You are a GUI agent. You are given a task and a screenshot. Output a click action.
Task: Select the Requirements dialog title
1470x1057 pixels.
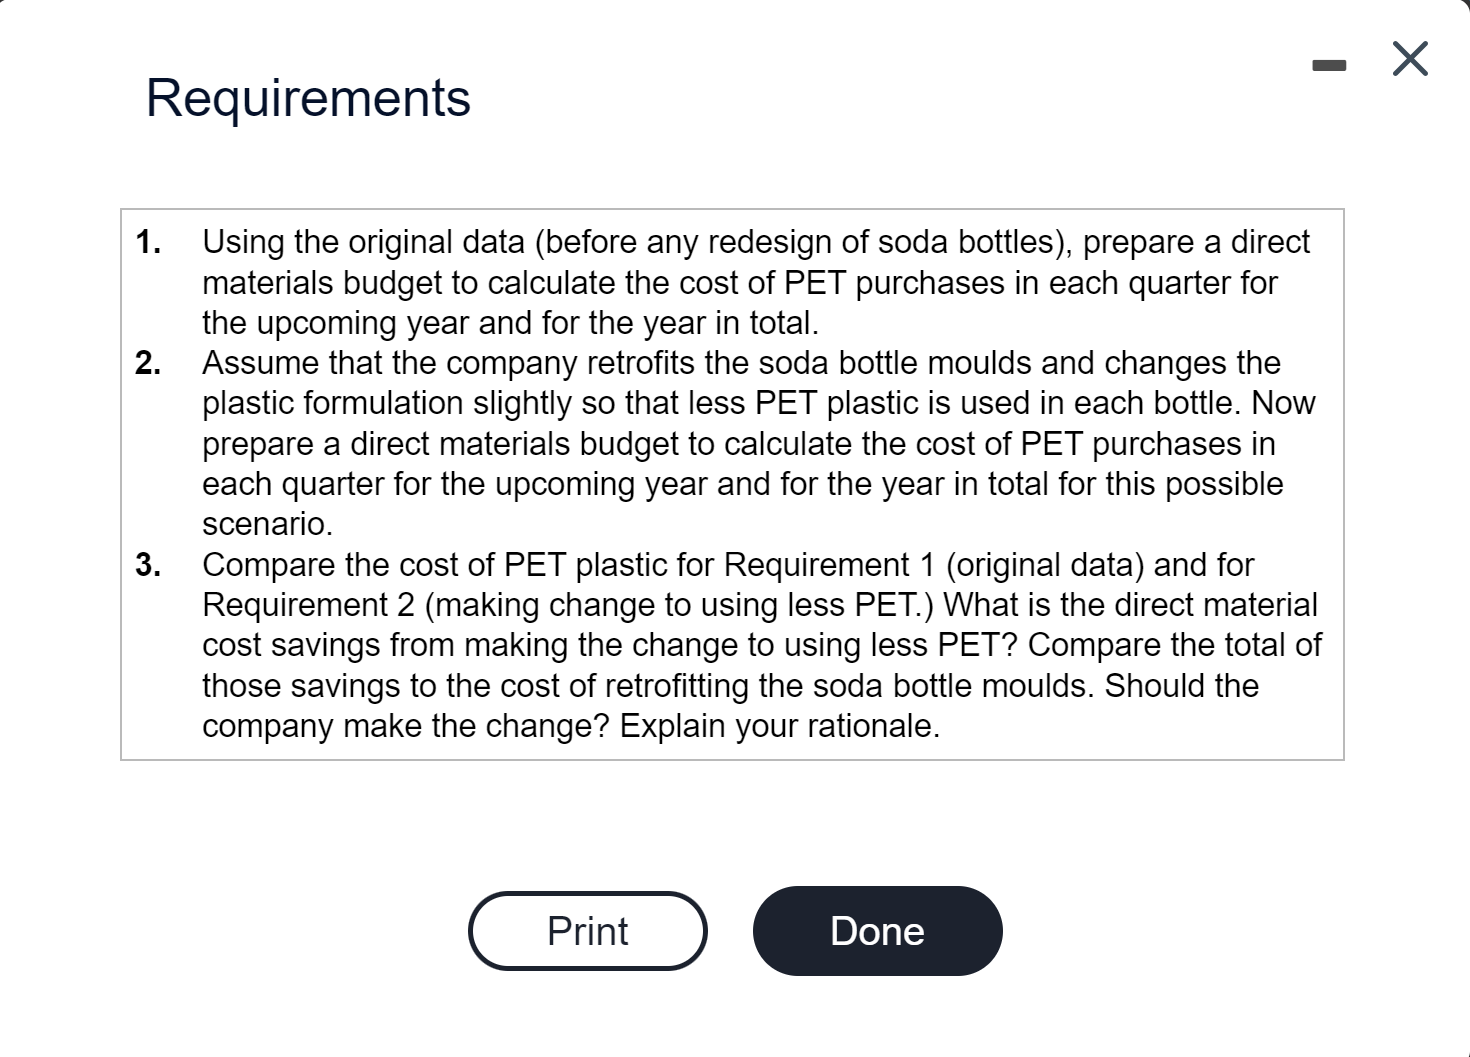pos(308,97)
